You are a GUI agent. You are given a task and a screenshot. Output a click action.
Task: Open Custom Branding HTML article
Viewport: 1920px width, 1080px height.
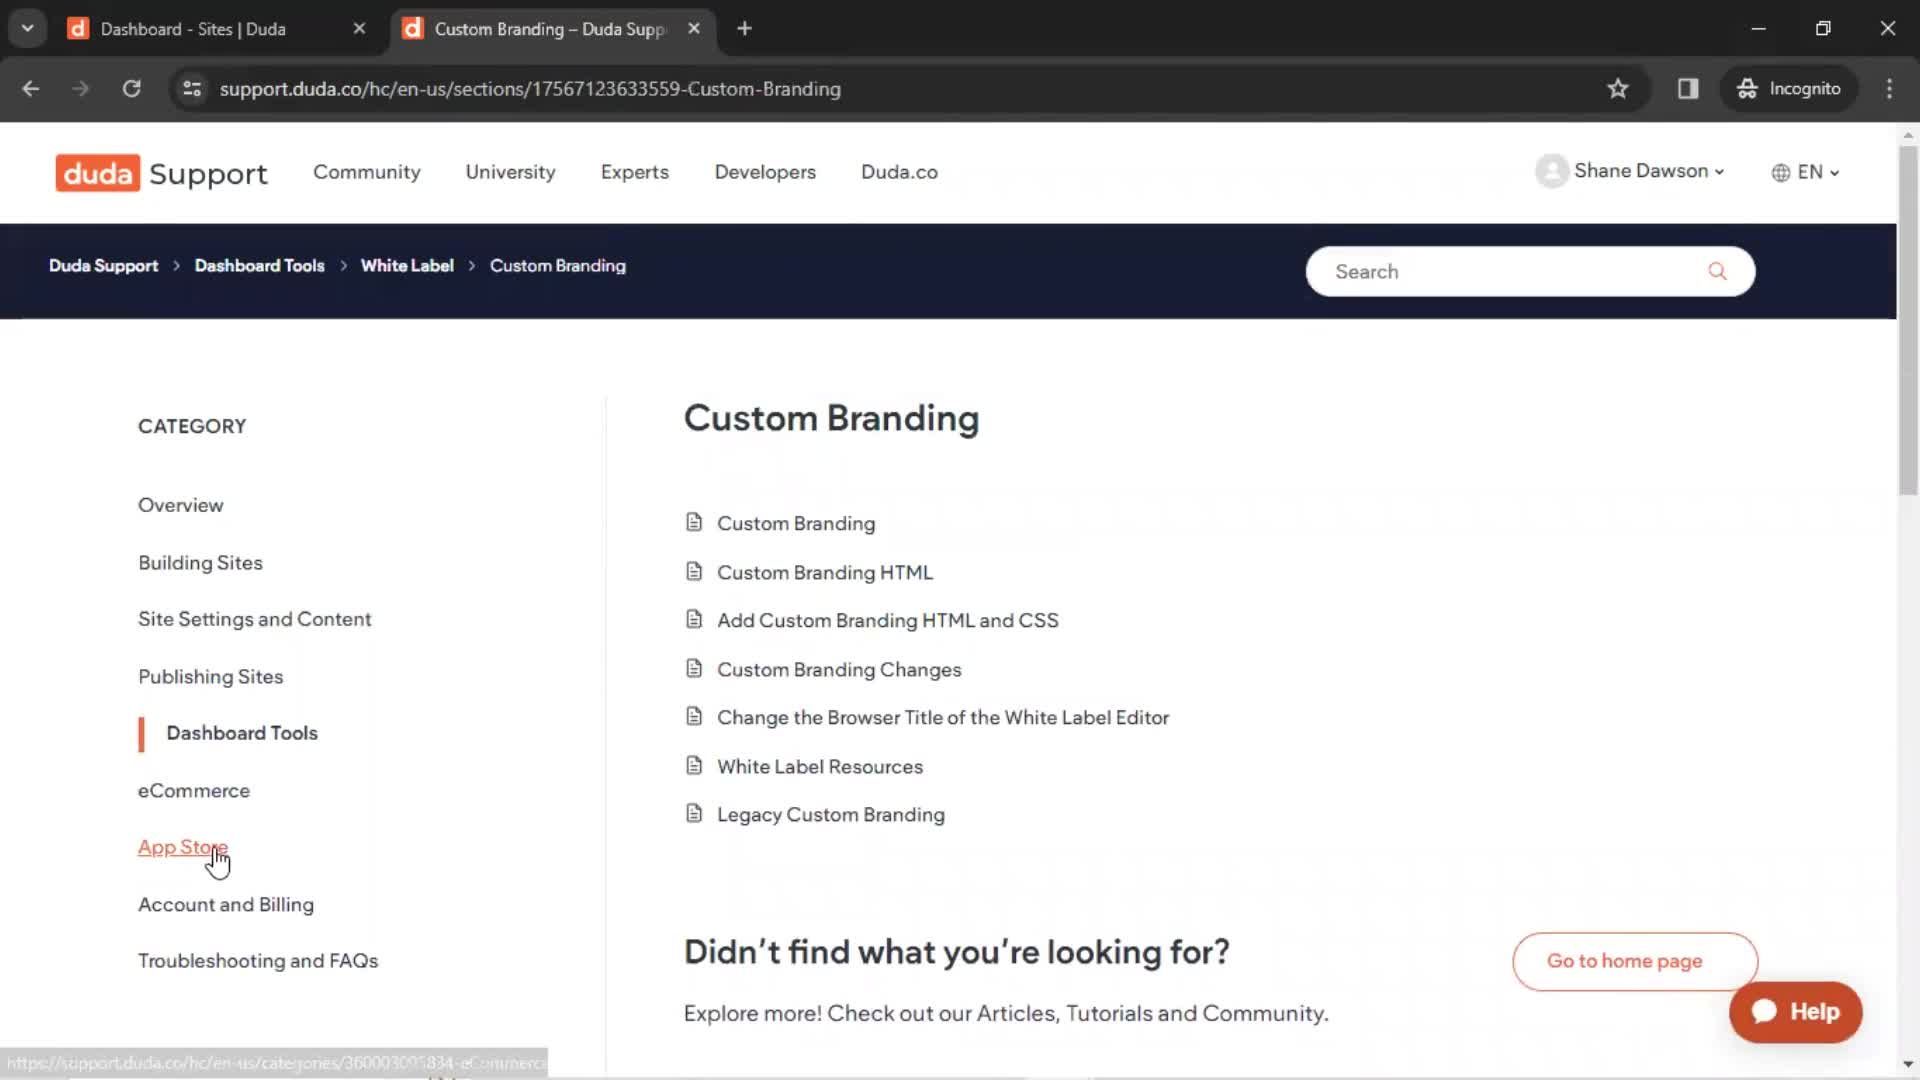click(825, 572)
